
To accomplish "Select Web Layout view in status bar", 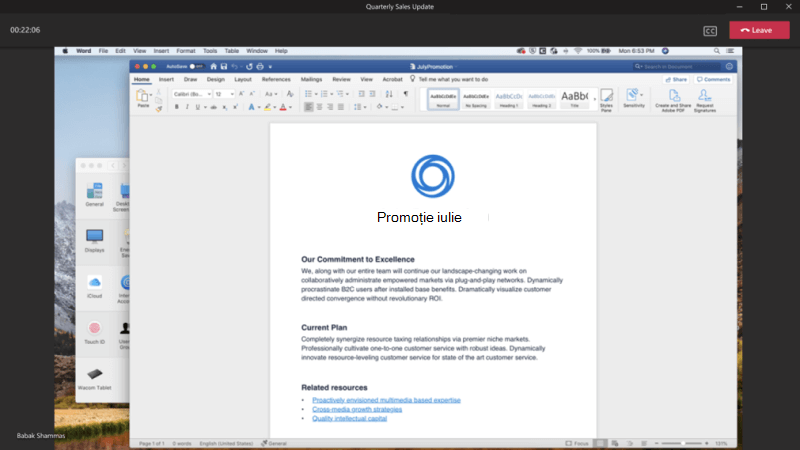I will point(615,443).
